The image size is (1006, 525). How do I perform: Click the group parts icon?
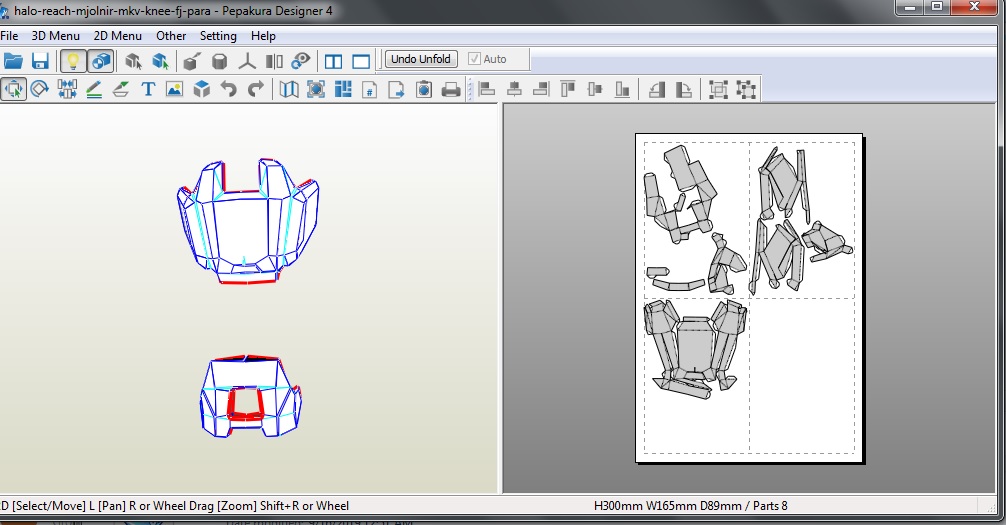[x=718, y=89]
